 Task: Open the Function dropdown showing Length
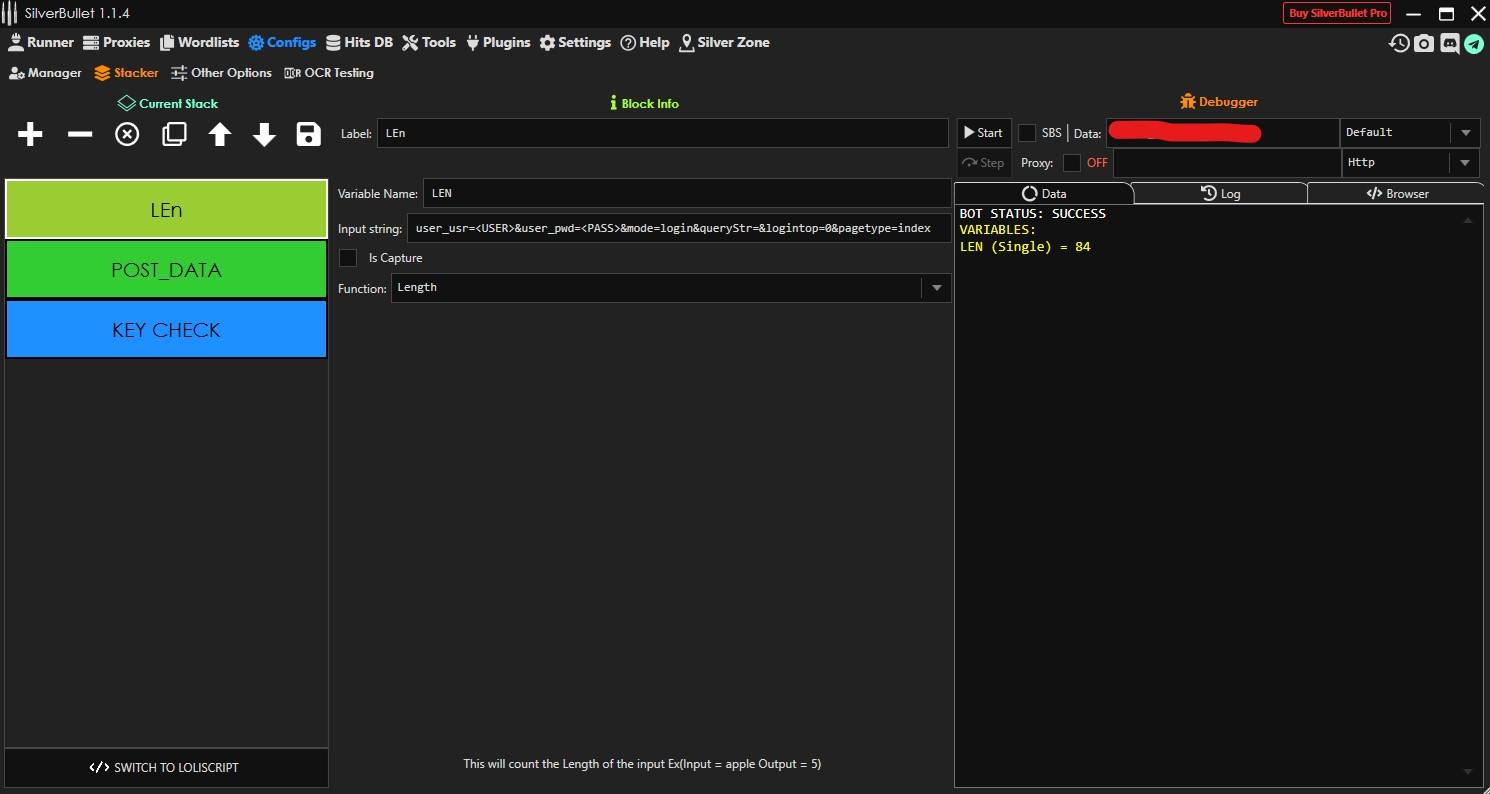tap(671, 288)
